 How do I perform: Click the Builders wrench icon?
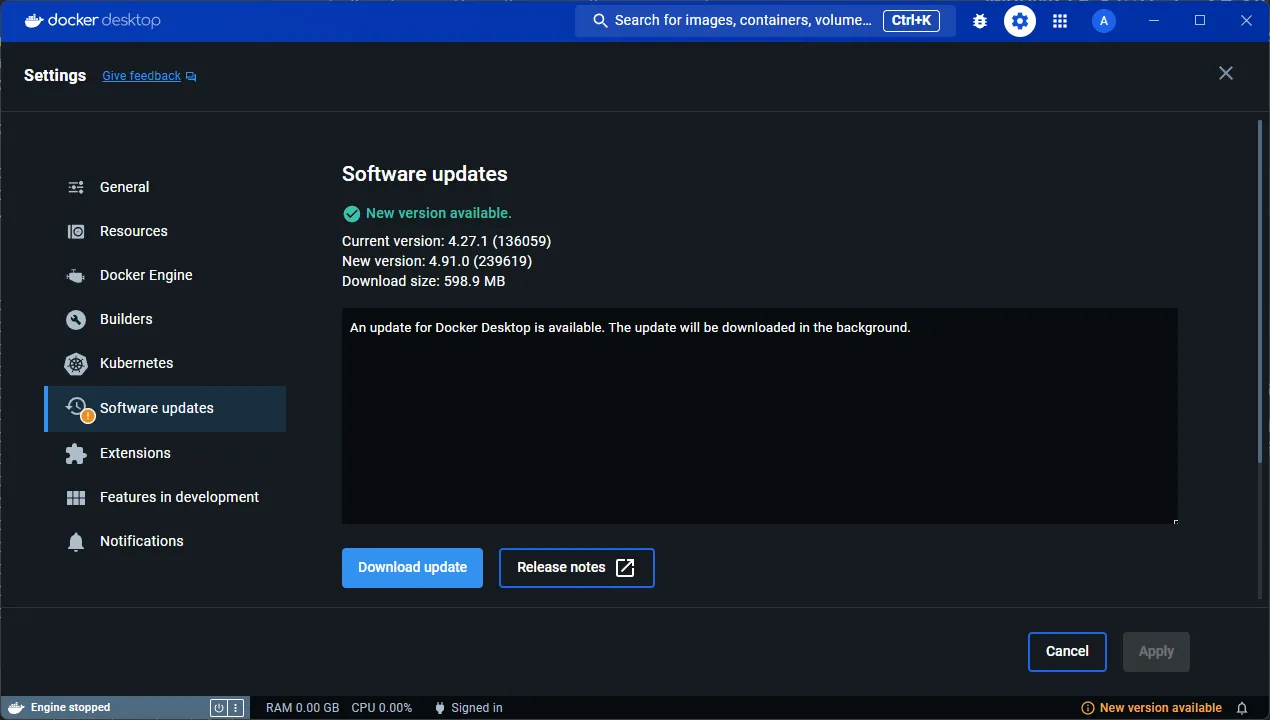point(76,319)
